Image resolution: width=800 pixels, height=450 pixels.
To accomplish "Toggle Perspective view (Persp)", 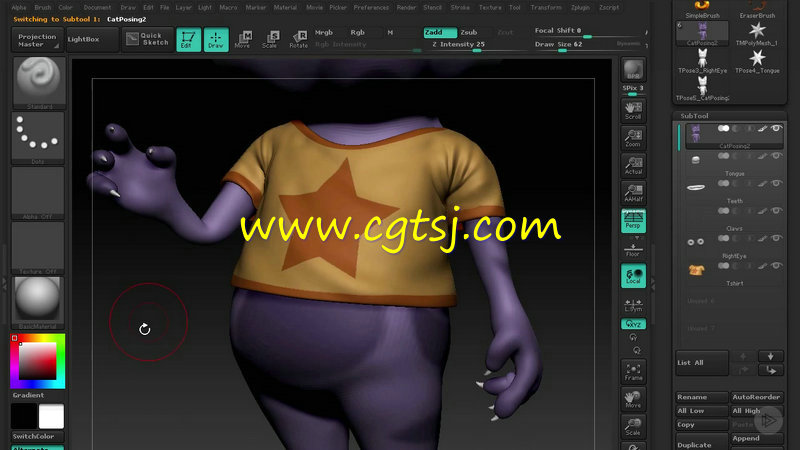I will (x=633, y=221).
